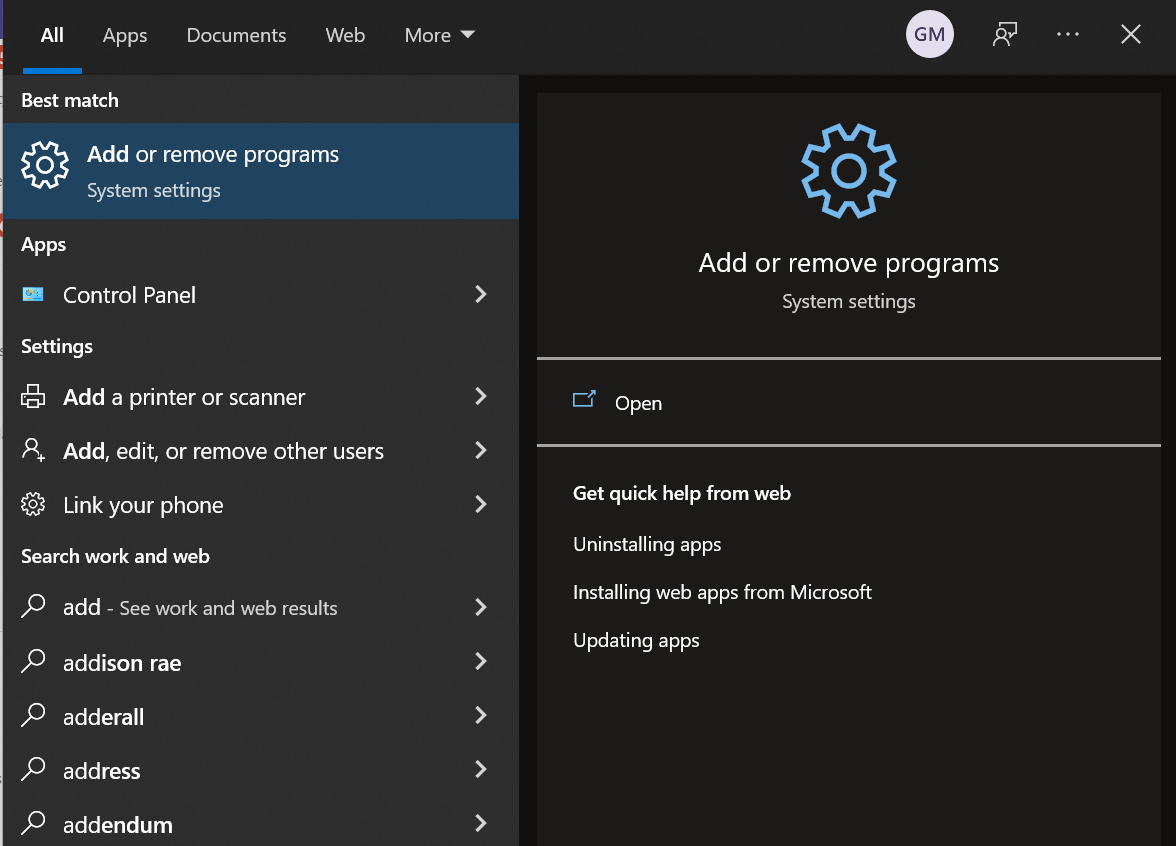Click large blue gear icon in preview pane
This screenshot has height=846, width=1176.
(848, 171)
